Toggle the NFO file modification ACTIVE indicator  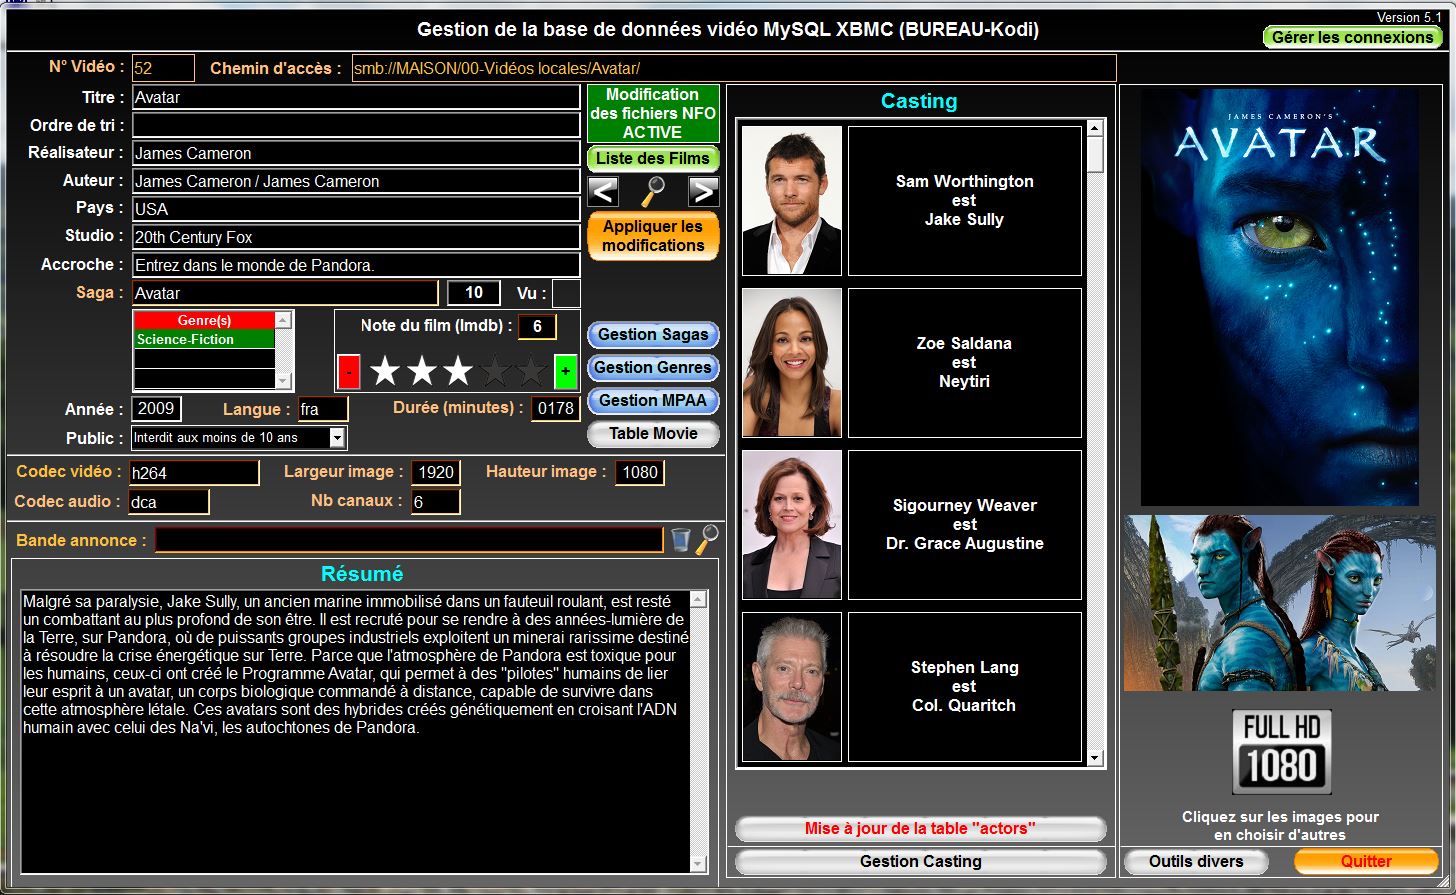[653, 113]
